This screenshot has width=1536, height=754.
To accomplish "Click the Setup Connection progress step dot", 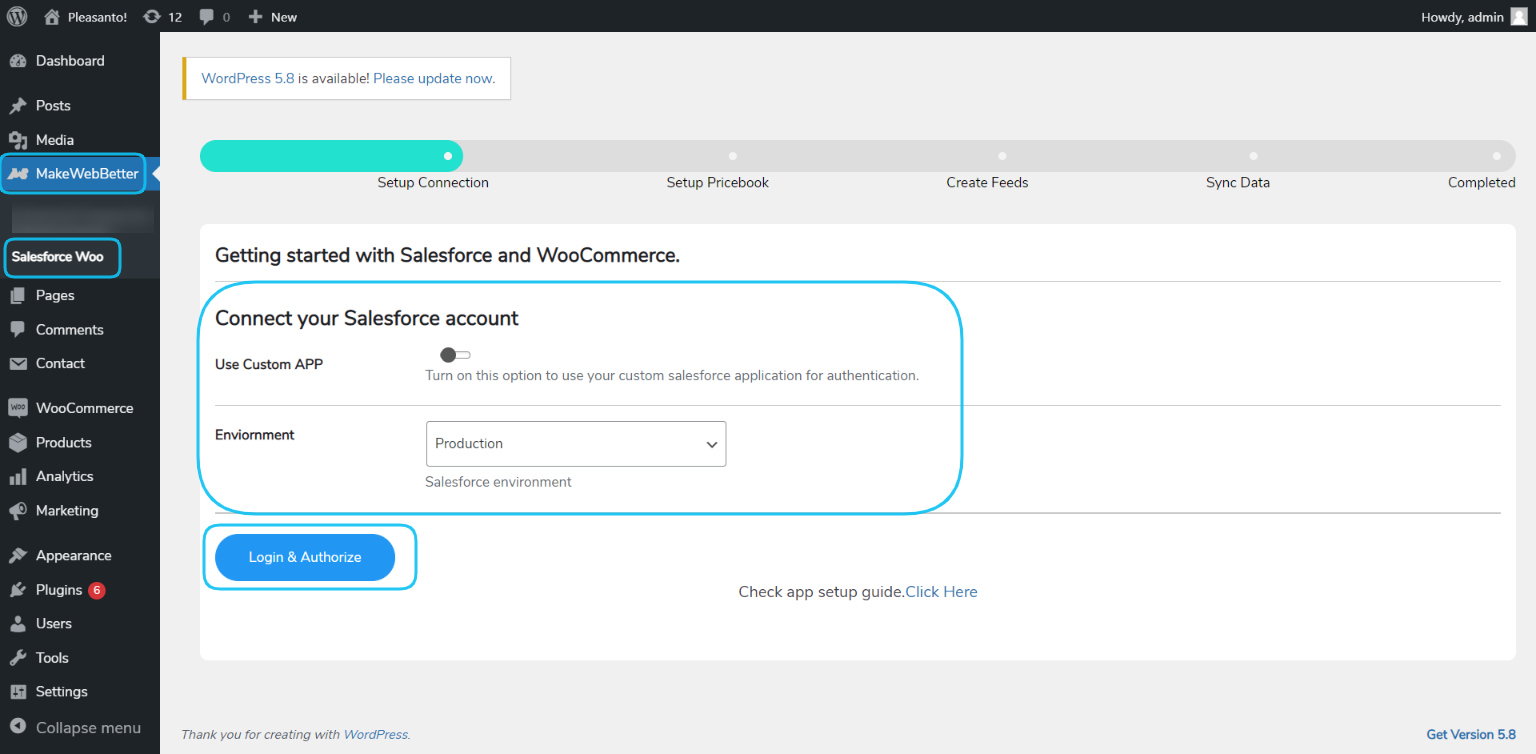I will tap(447, 156).
